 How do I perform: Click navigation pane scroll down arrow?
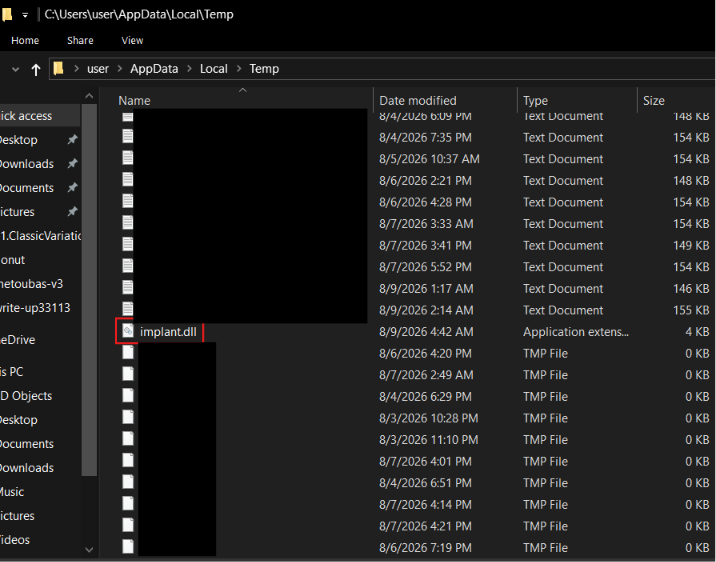click(x=90, y=549)
